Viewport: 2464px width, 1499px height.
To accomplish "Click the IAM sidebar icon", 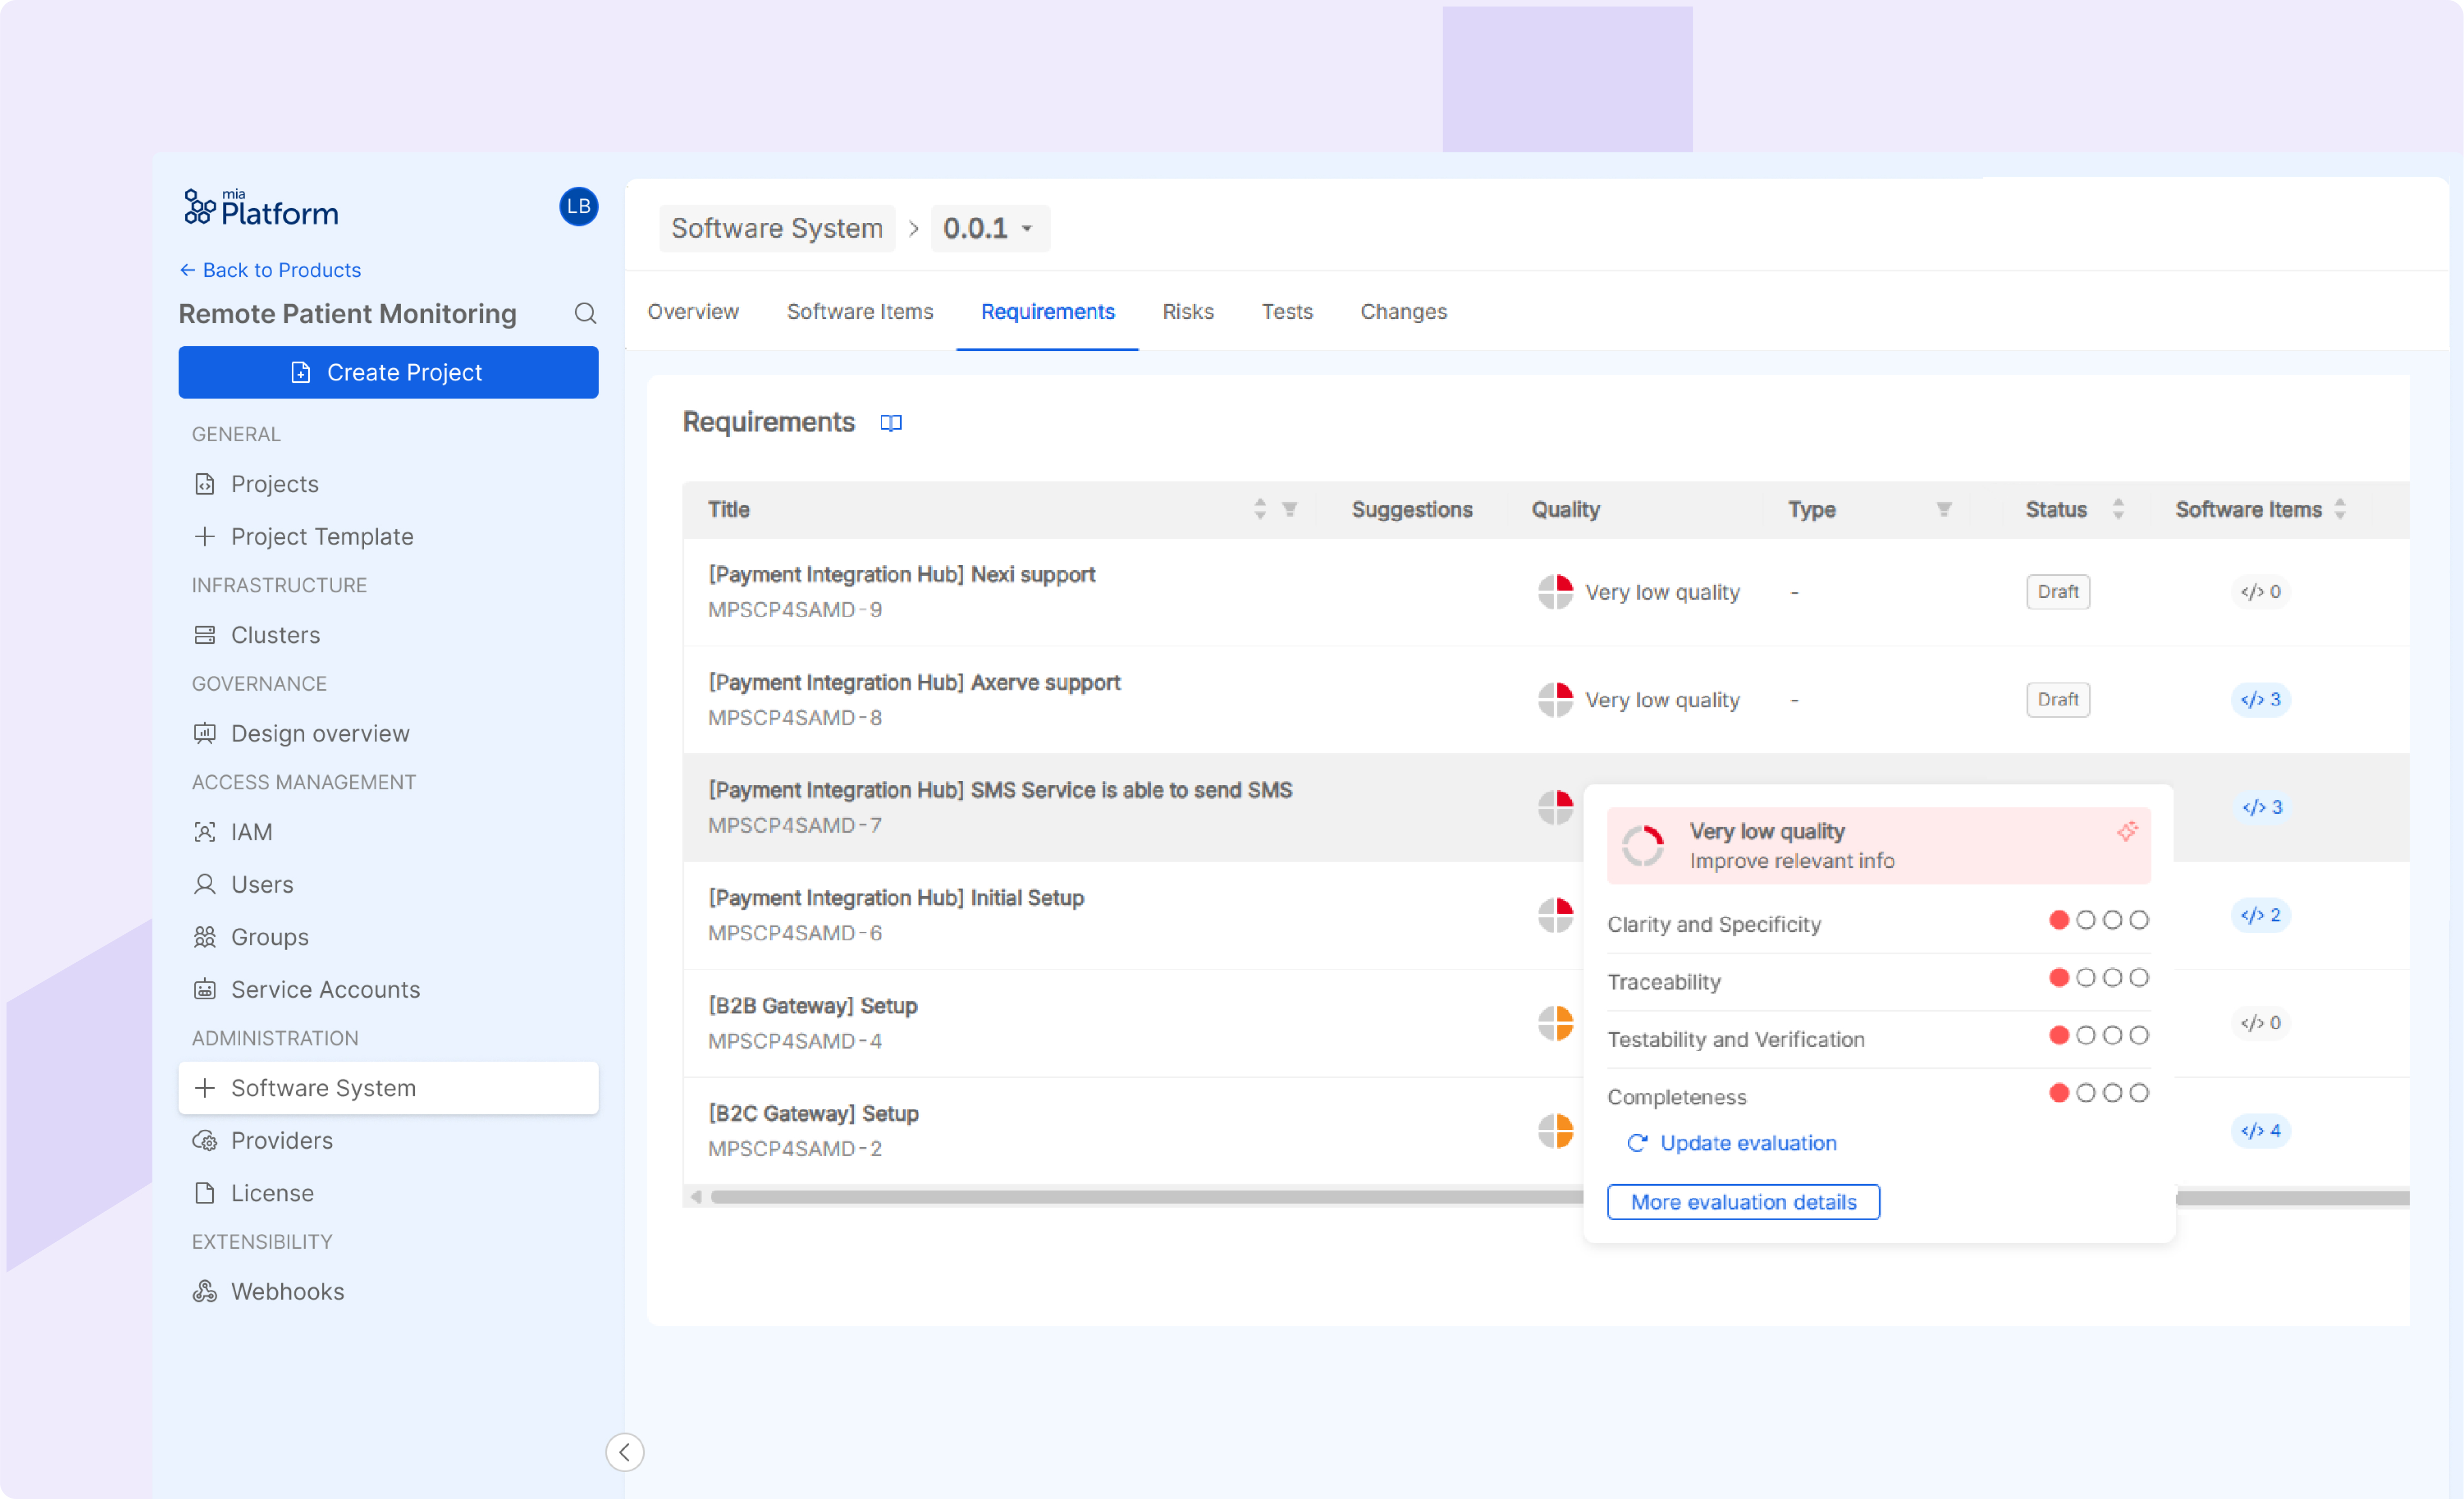I will [205, 832].
